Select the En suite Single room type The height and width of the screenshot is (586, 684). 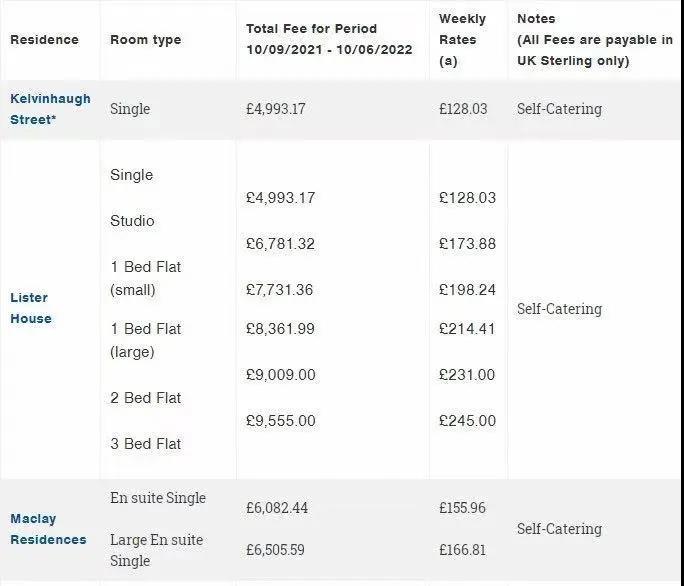[x=158, y=498]
